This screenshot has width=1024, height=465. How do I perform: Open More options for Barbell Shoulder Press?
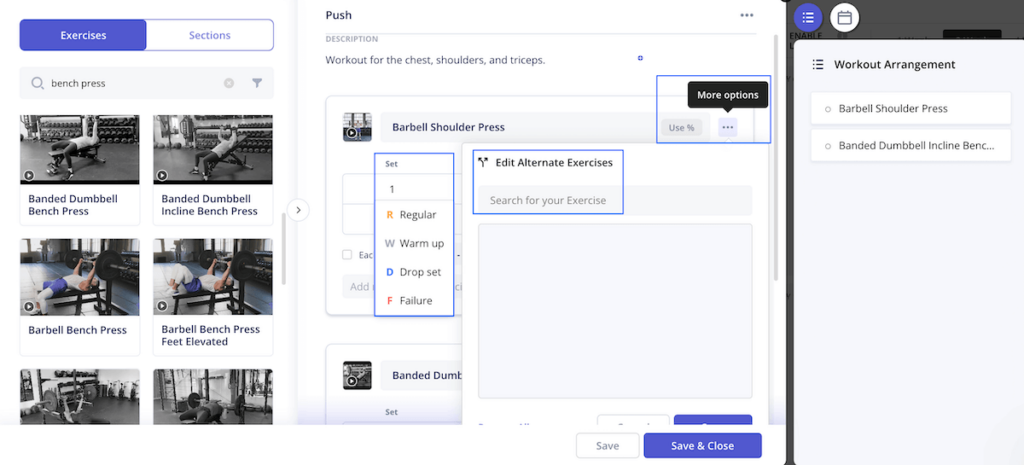[x=728, y=127]
